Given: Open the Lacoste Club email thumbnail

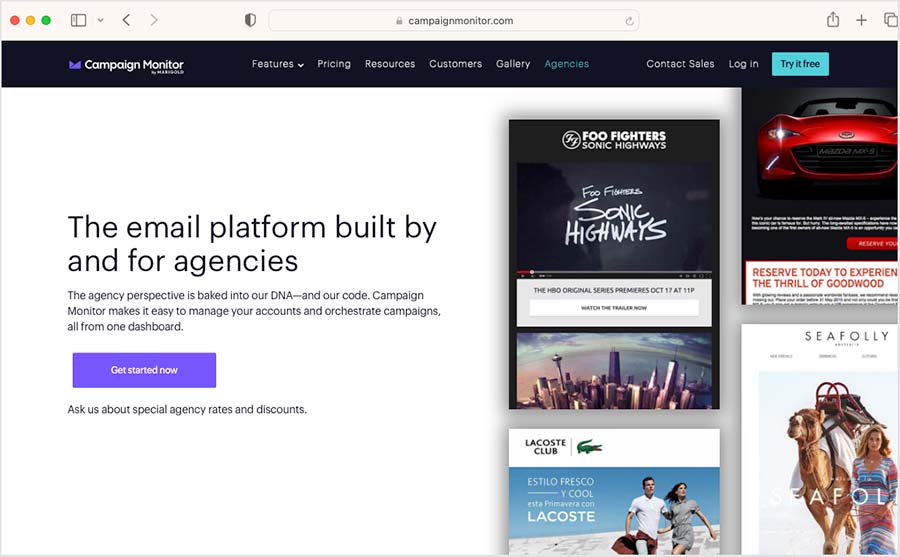Looking at the screenshot, I should tap(614, 492).
